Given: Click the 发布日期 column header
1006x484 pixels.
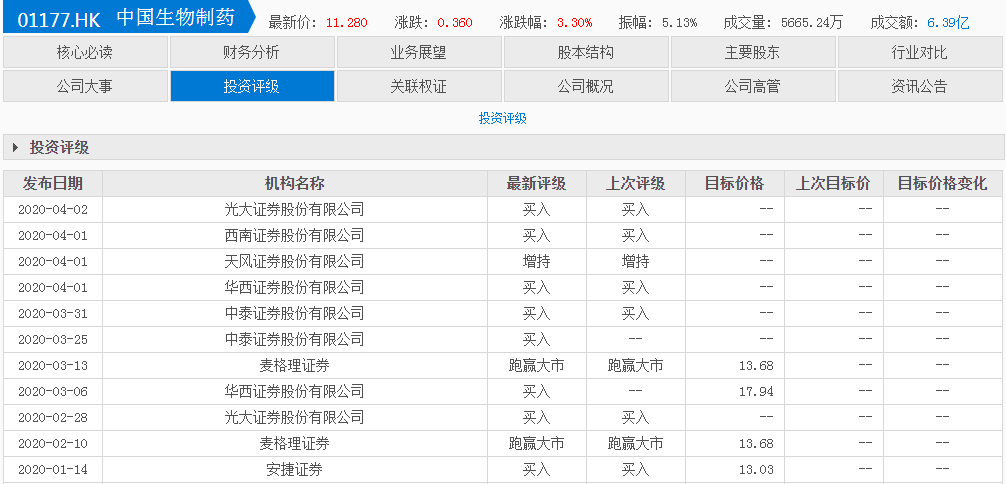Looking at the screenshot, I should point(53,184).
